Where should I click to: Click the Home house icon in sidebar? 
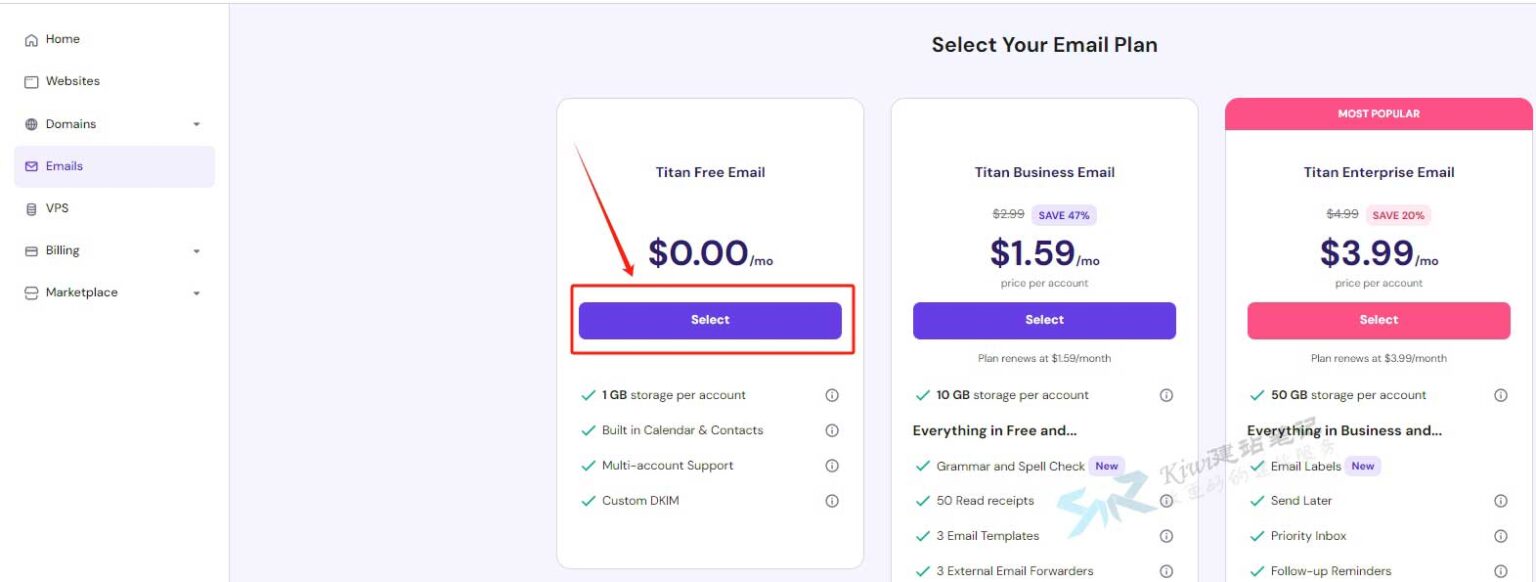31,38
